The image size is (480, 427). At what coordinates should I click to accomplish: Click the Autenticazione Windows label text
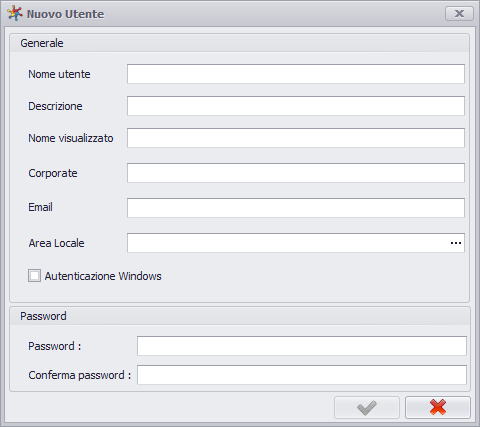[103, 276]
